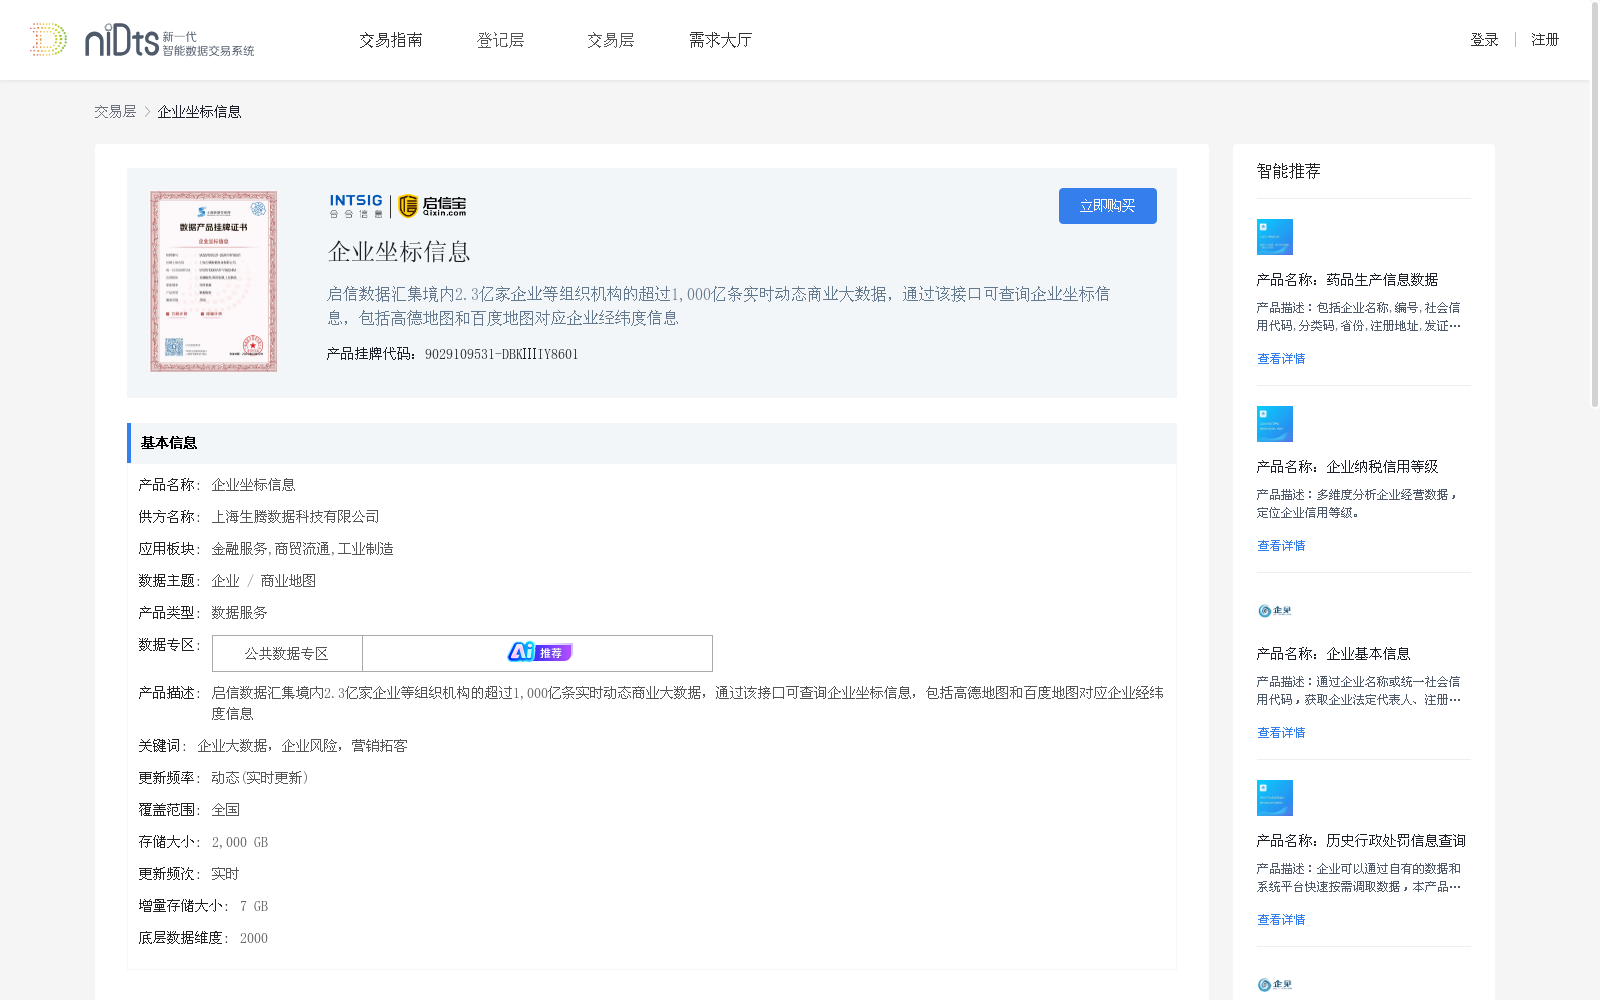Open 药品生产信息数据 product thumbnail icon

click(x=1275, y=237)
